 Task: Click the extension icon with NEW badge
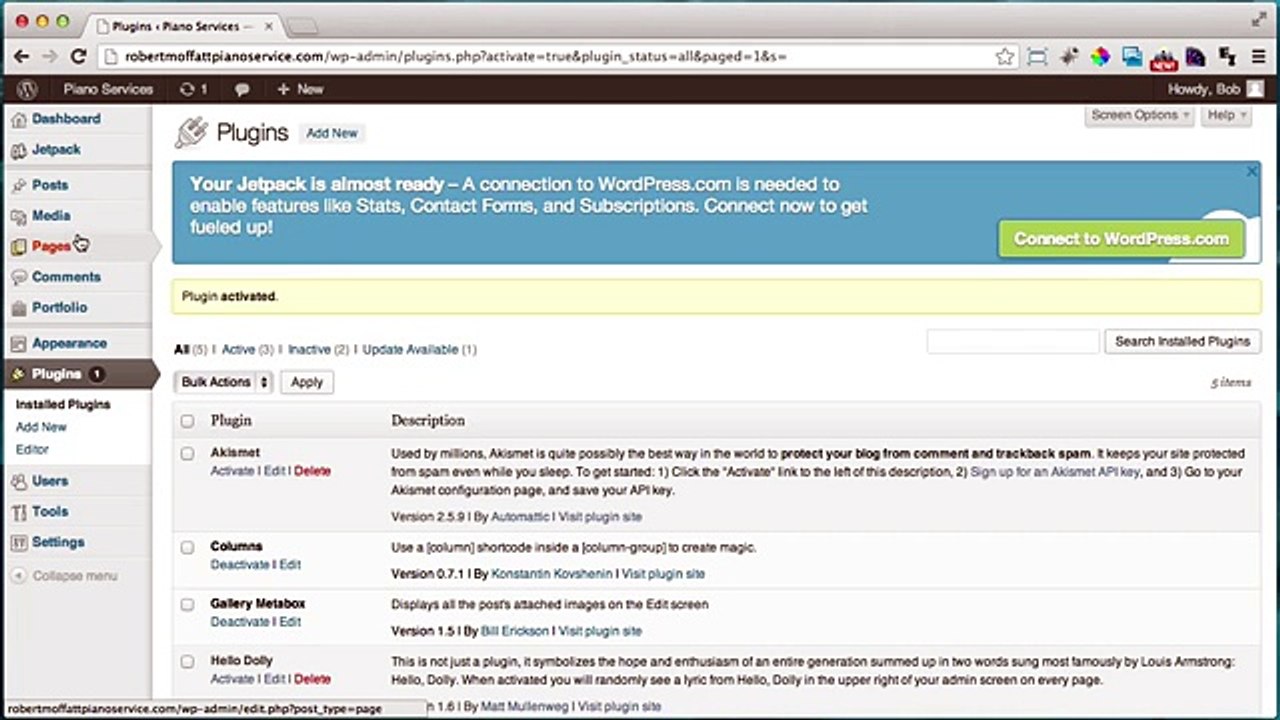click(1163, 59)
